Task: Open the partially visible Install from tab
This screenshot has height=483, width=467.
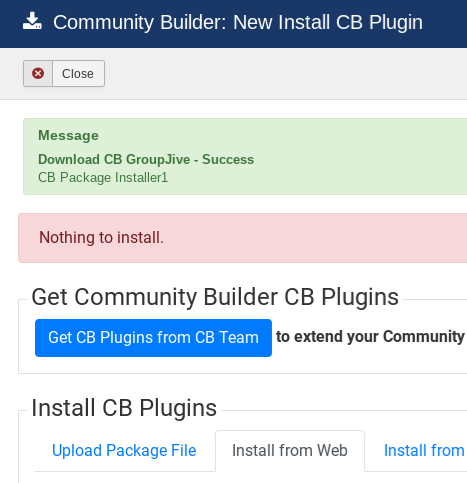Action: click(x=424, y=450)
